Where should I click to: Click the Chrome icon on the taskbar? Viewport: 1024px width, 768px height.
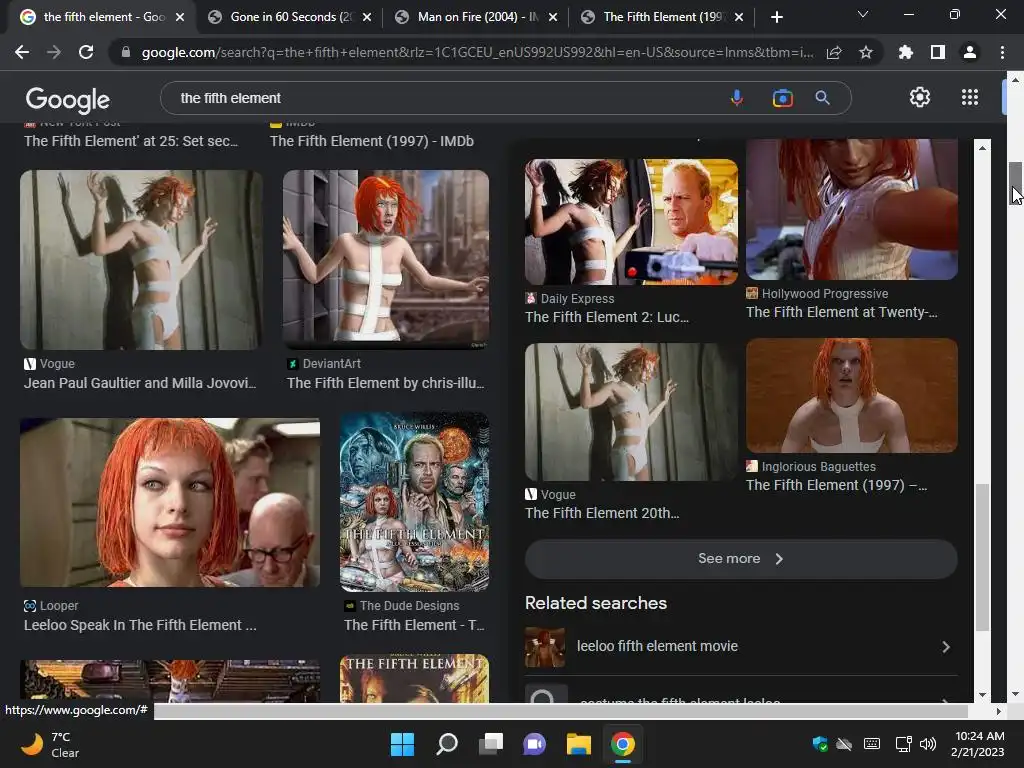622,744
